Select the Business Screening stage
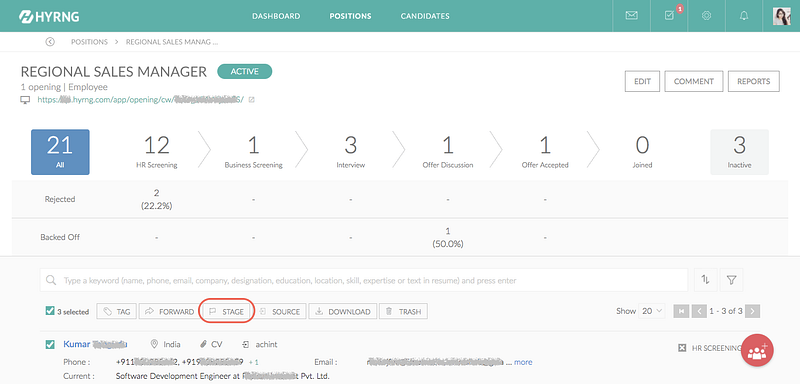 click(x=254, y=152)
